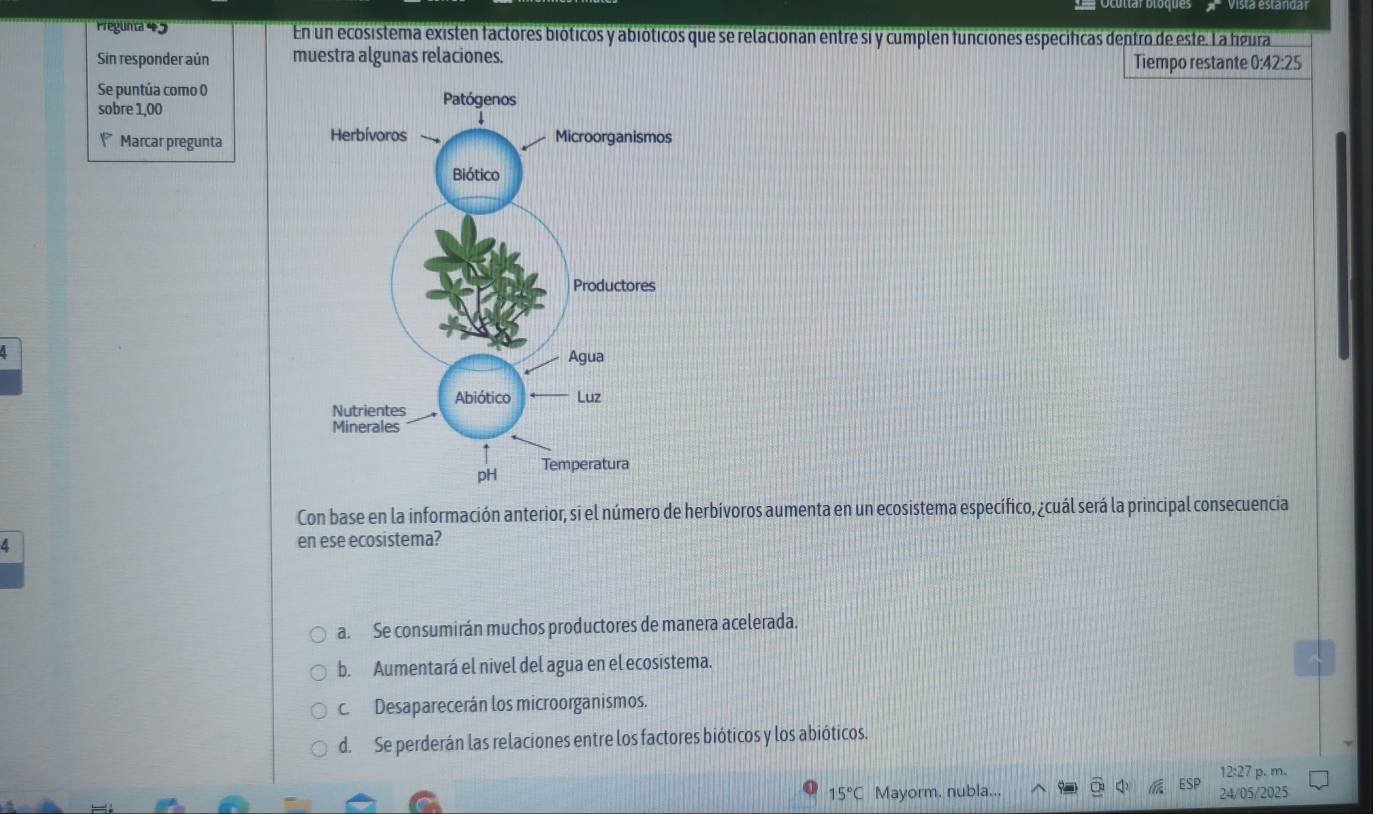Select option c about microorganismos disappearing

[x=318, y=710]
